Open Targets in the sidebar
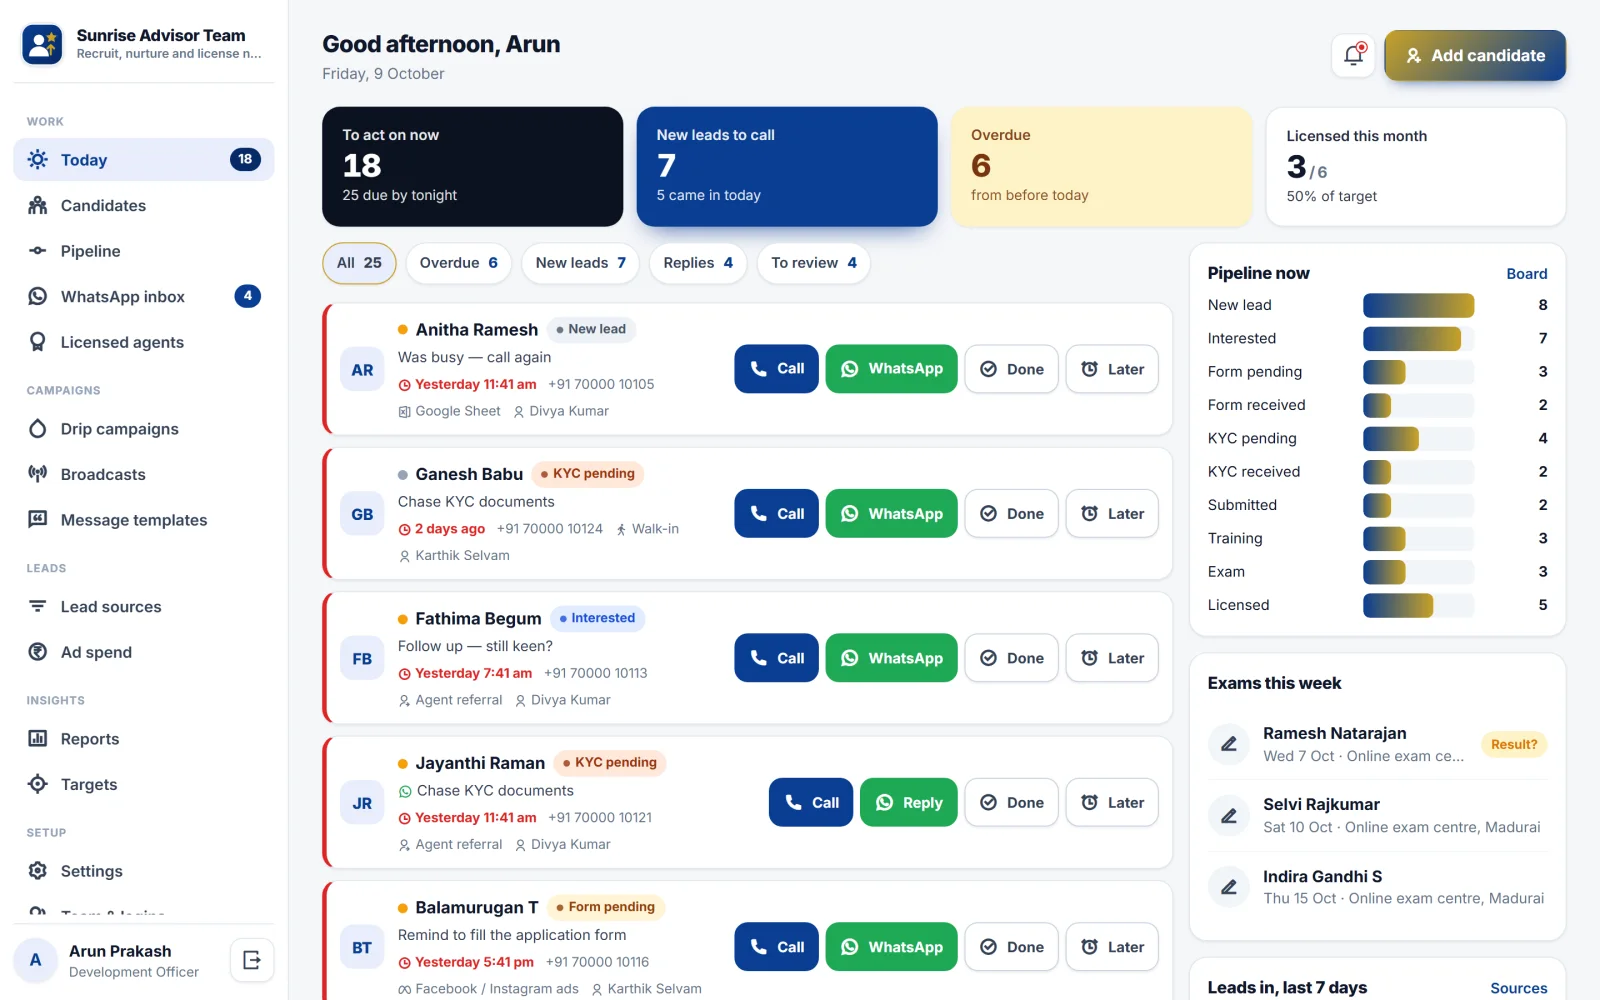 (143, 784)
